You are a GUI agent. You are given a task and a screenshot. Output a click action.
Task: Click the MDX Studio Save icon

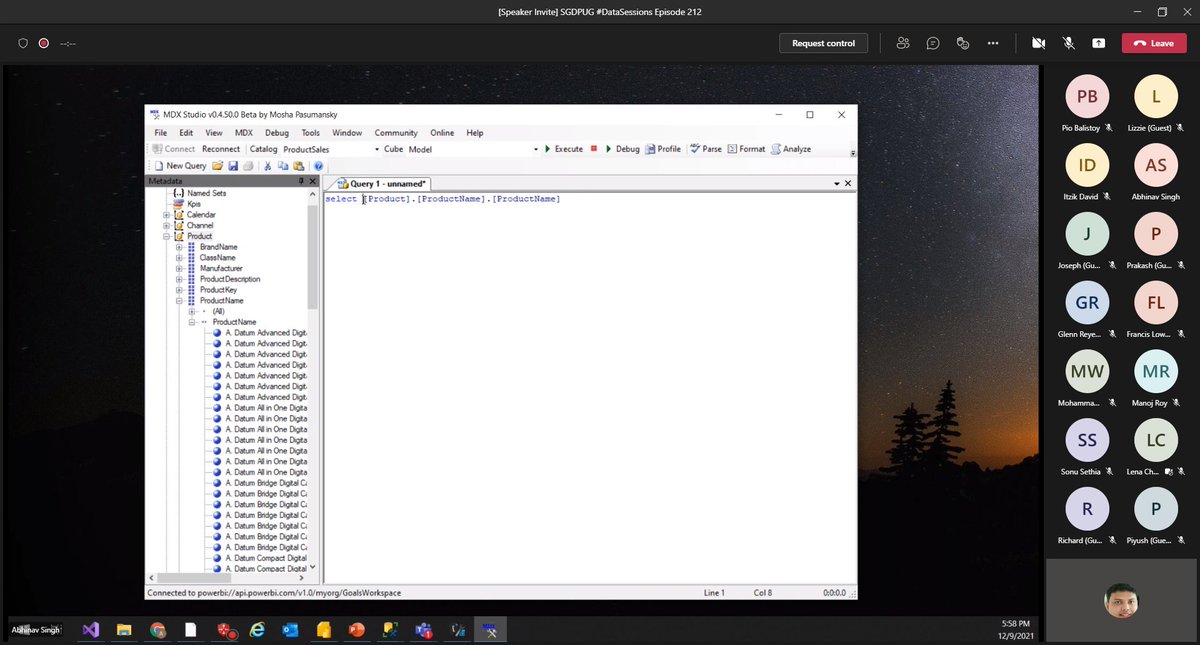(x=233, y=166)
